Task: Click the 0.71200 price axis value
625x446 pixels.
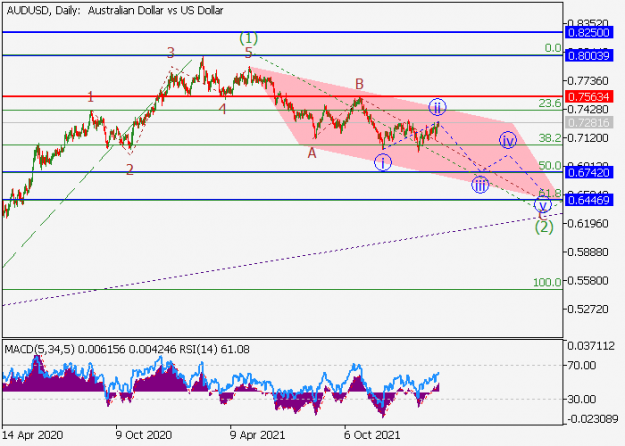Action: (589, 138)
